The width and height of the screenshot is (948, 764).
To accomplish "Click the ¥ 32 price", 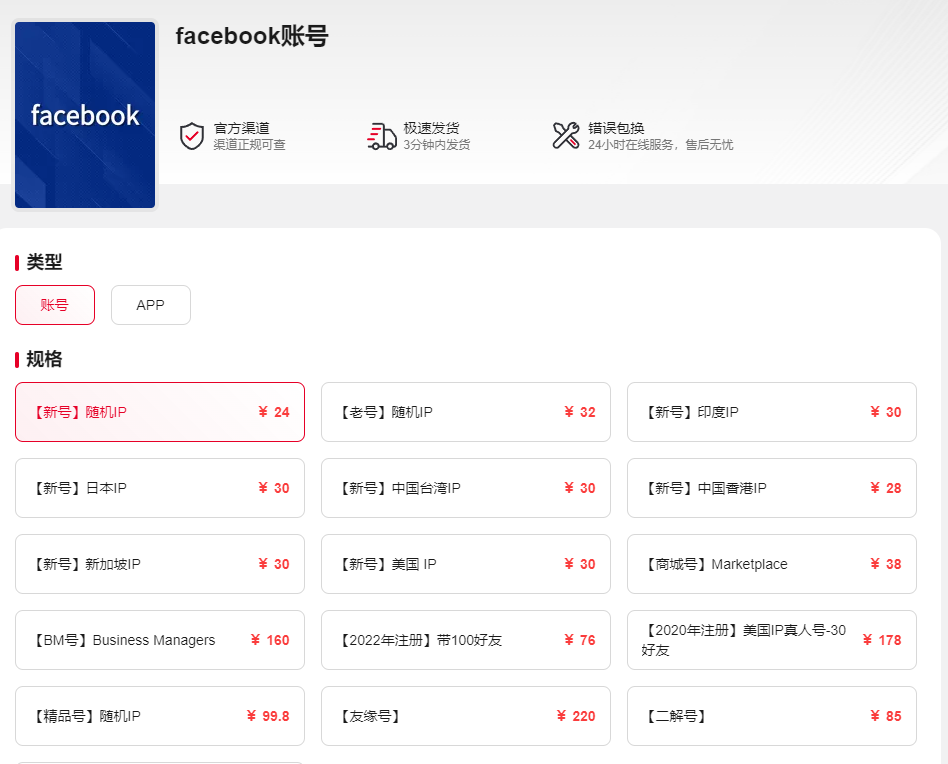I will 580,412.
